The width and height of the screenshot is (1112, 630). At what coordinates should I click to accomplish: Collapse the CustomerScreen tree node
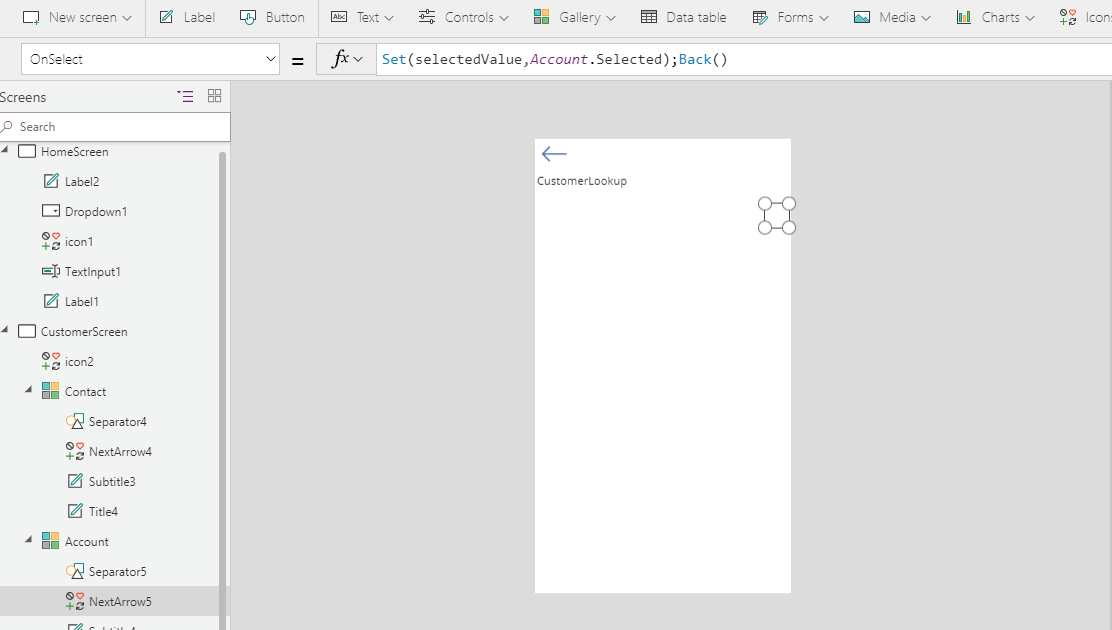point(5,330)
